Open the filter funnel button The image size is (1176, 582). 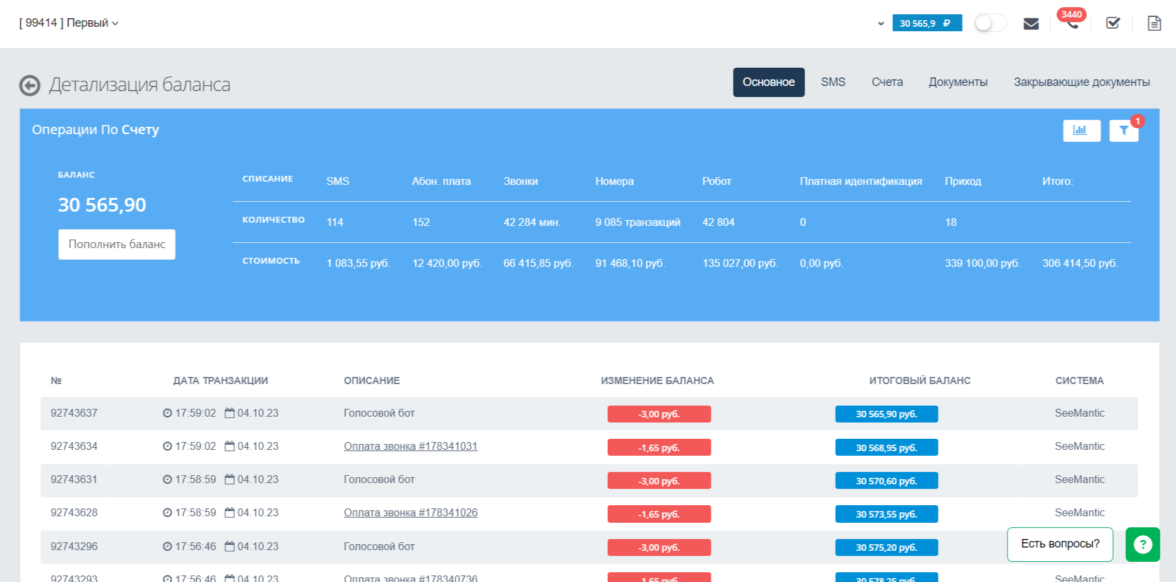coord(1123,130)
